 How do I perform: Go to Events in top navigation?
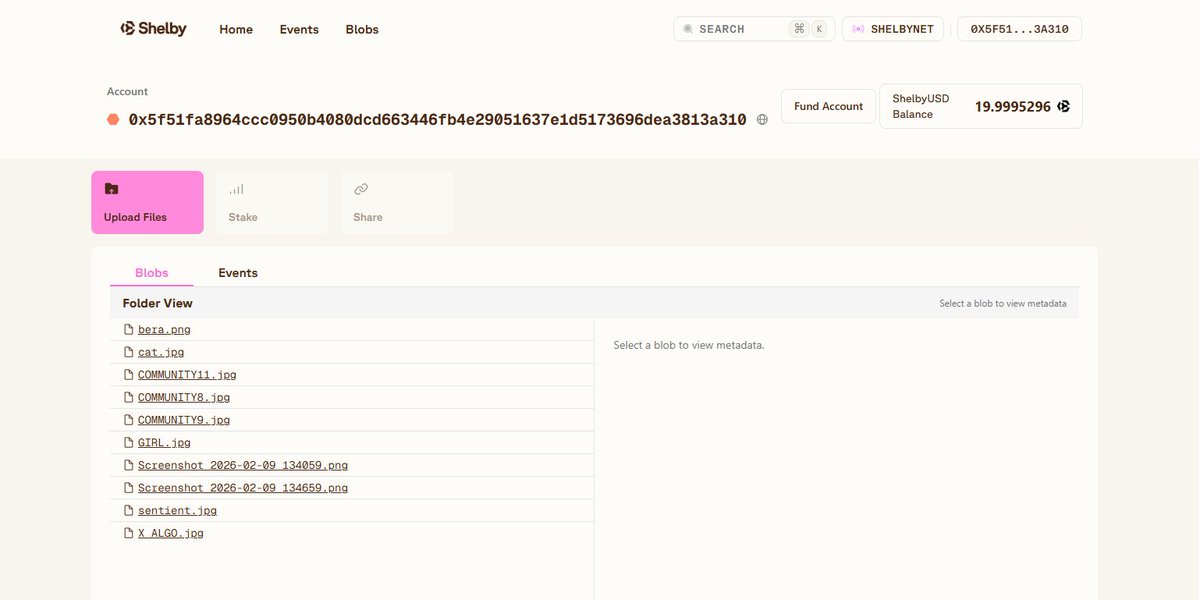[x=299, y=30]
